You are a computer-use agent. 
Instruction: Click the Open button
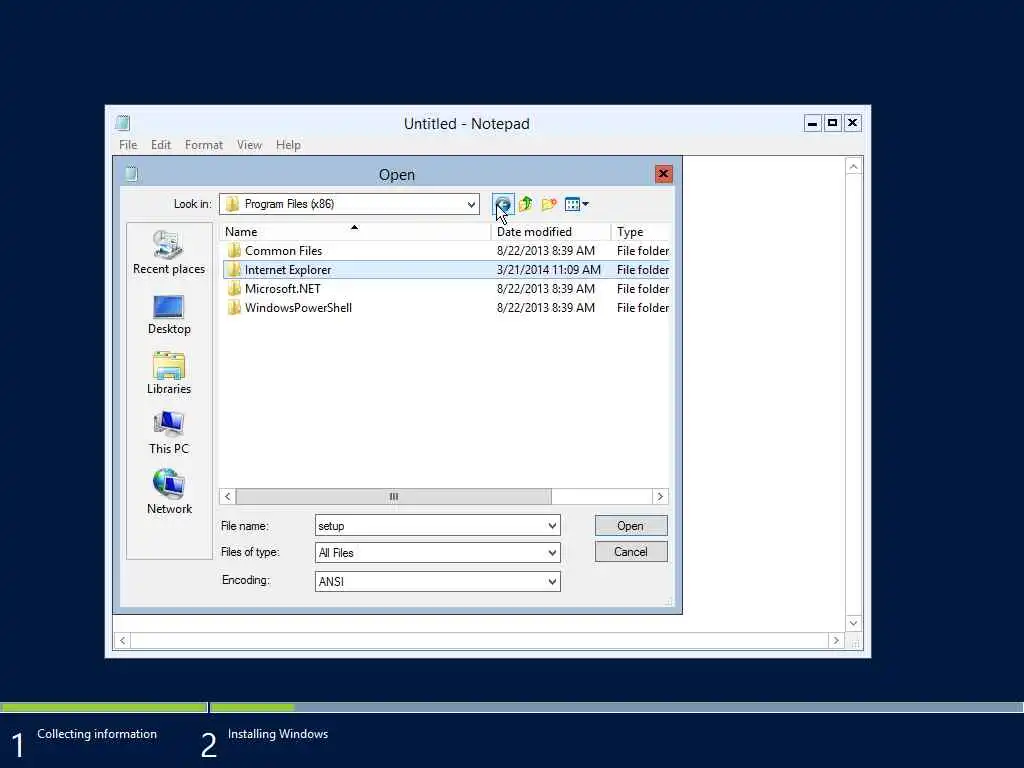click(x=631, y=526)
